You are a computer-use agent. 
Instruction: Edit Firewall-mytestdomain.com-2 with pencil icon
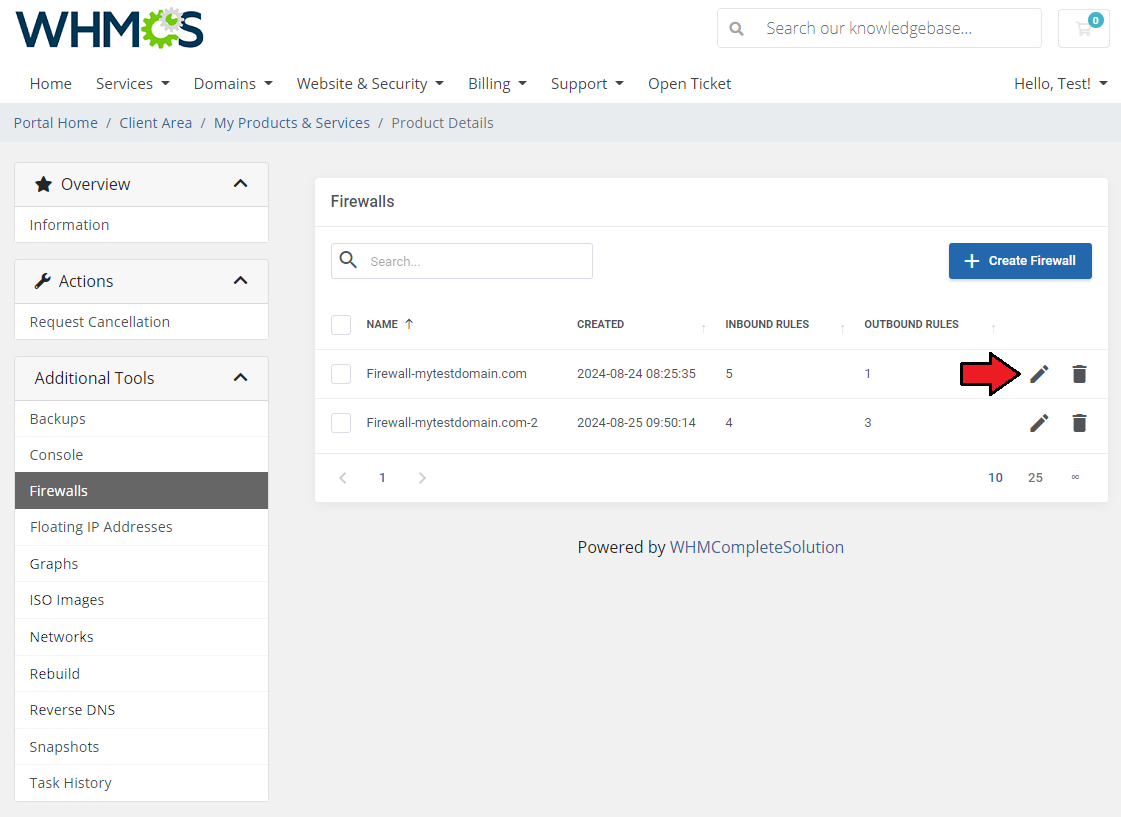click(1039, 423)
